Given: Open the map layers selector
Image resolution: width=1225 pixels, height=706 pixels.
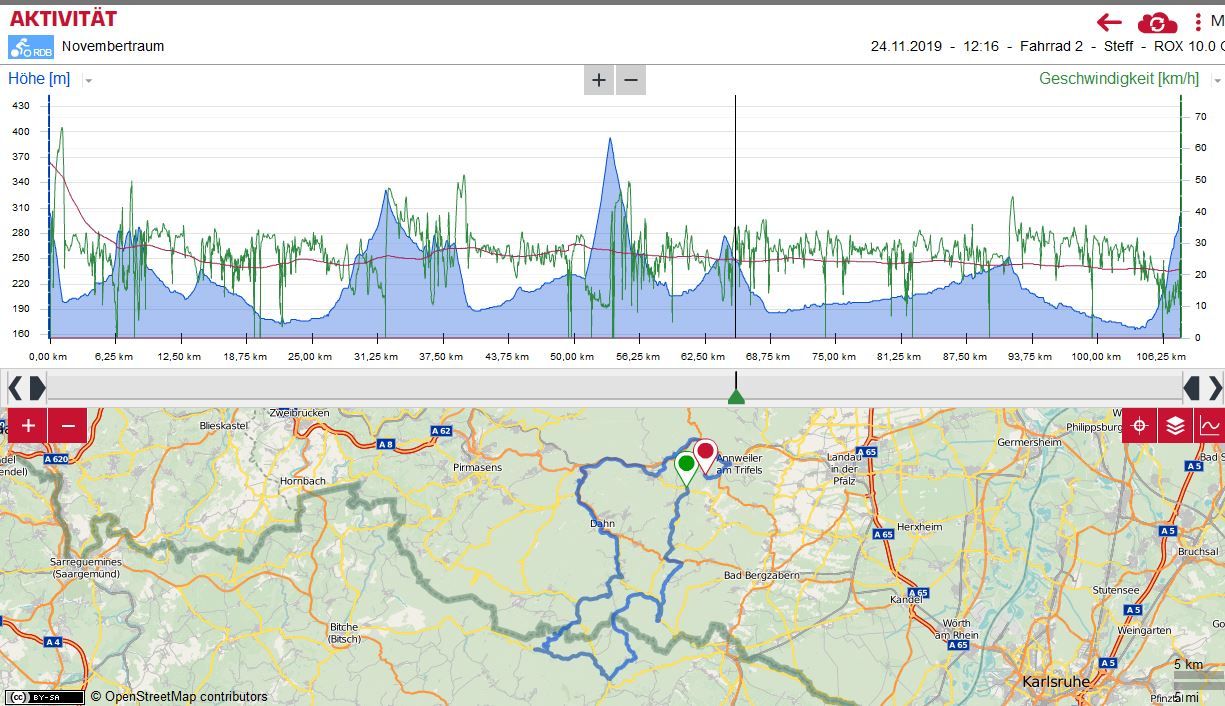Looking at the screenshot, I should [1175, 425].
